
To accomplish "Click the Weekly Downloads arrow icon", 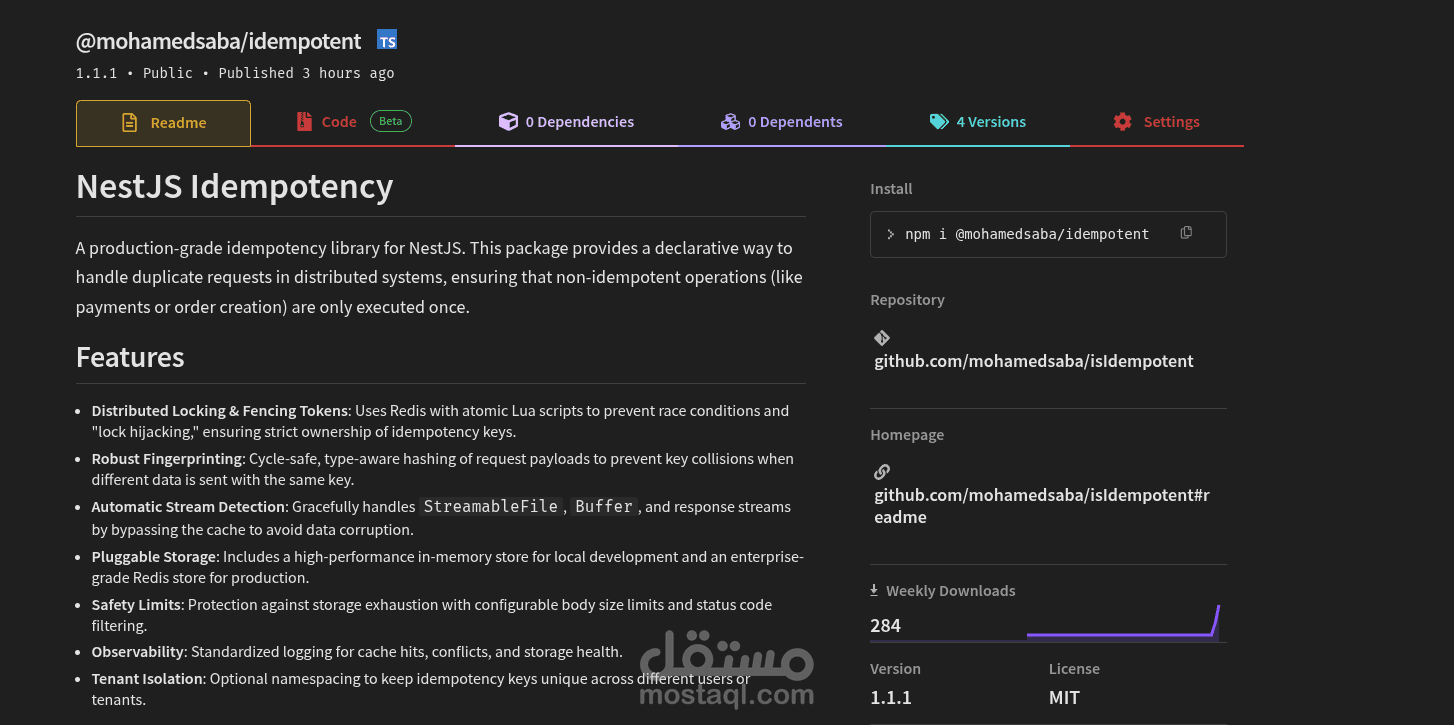I will 874,590.
